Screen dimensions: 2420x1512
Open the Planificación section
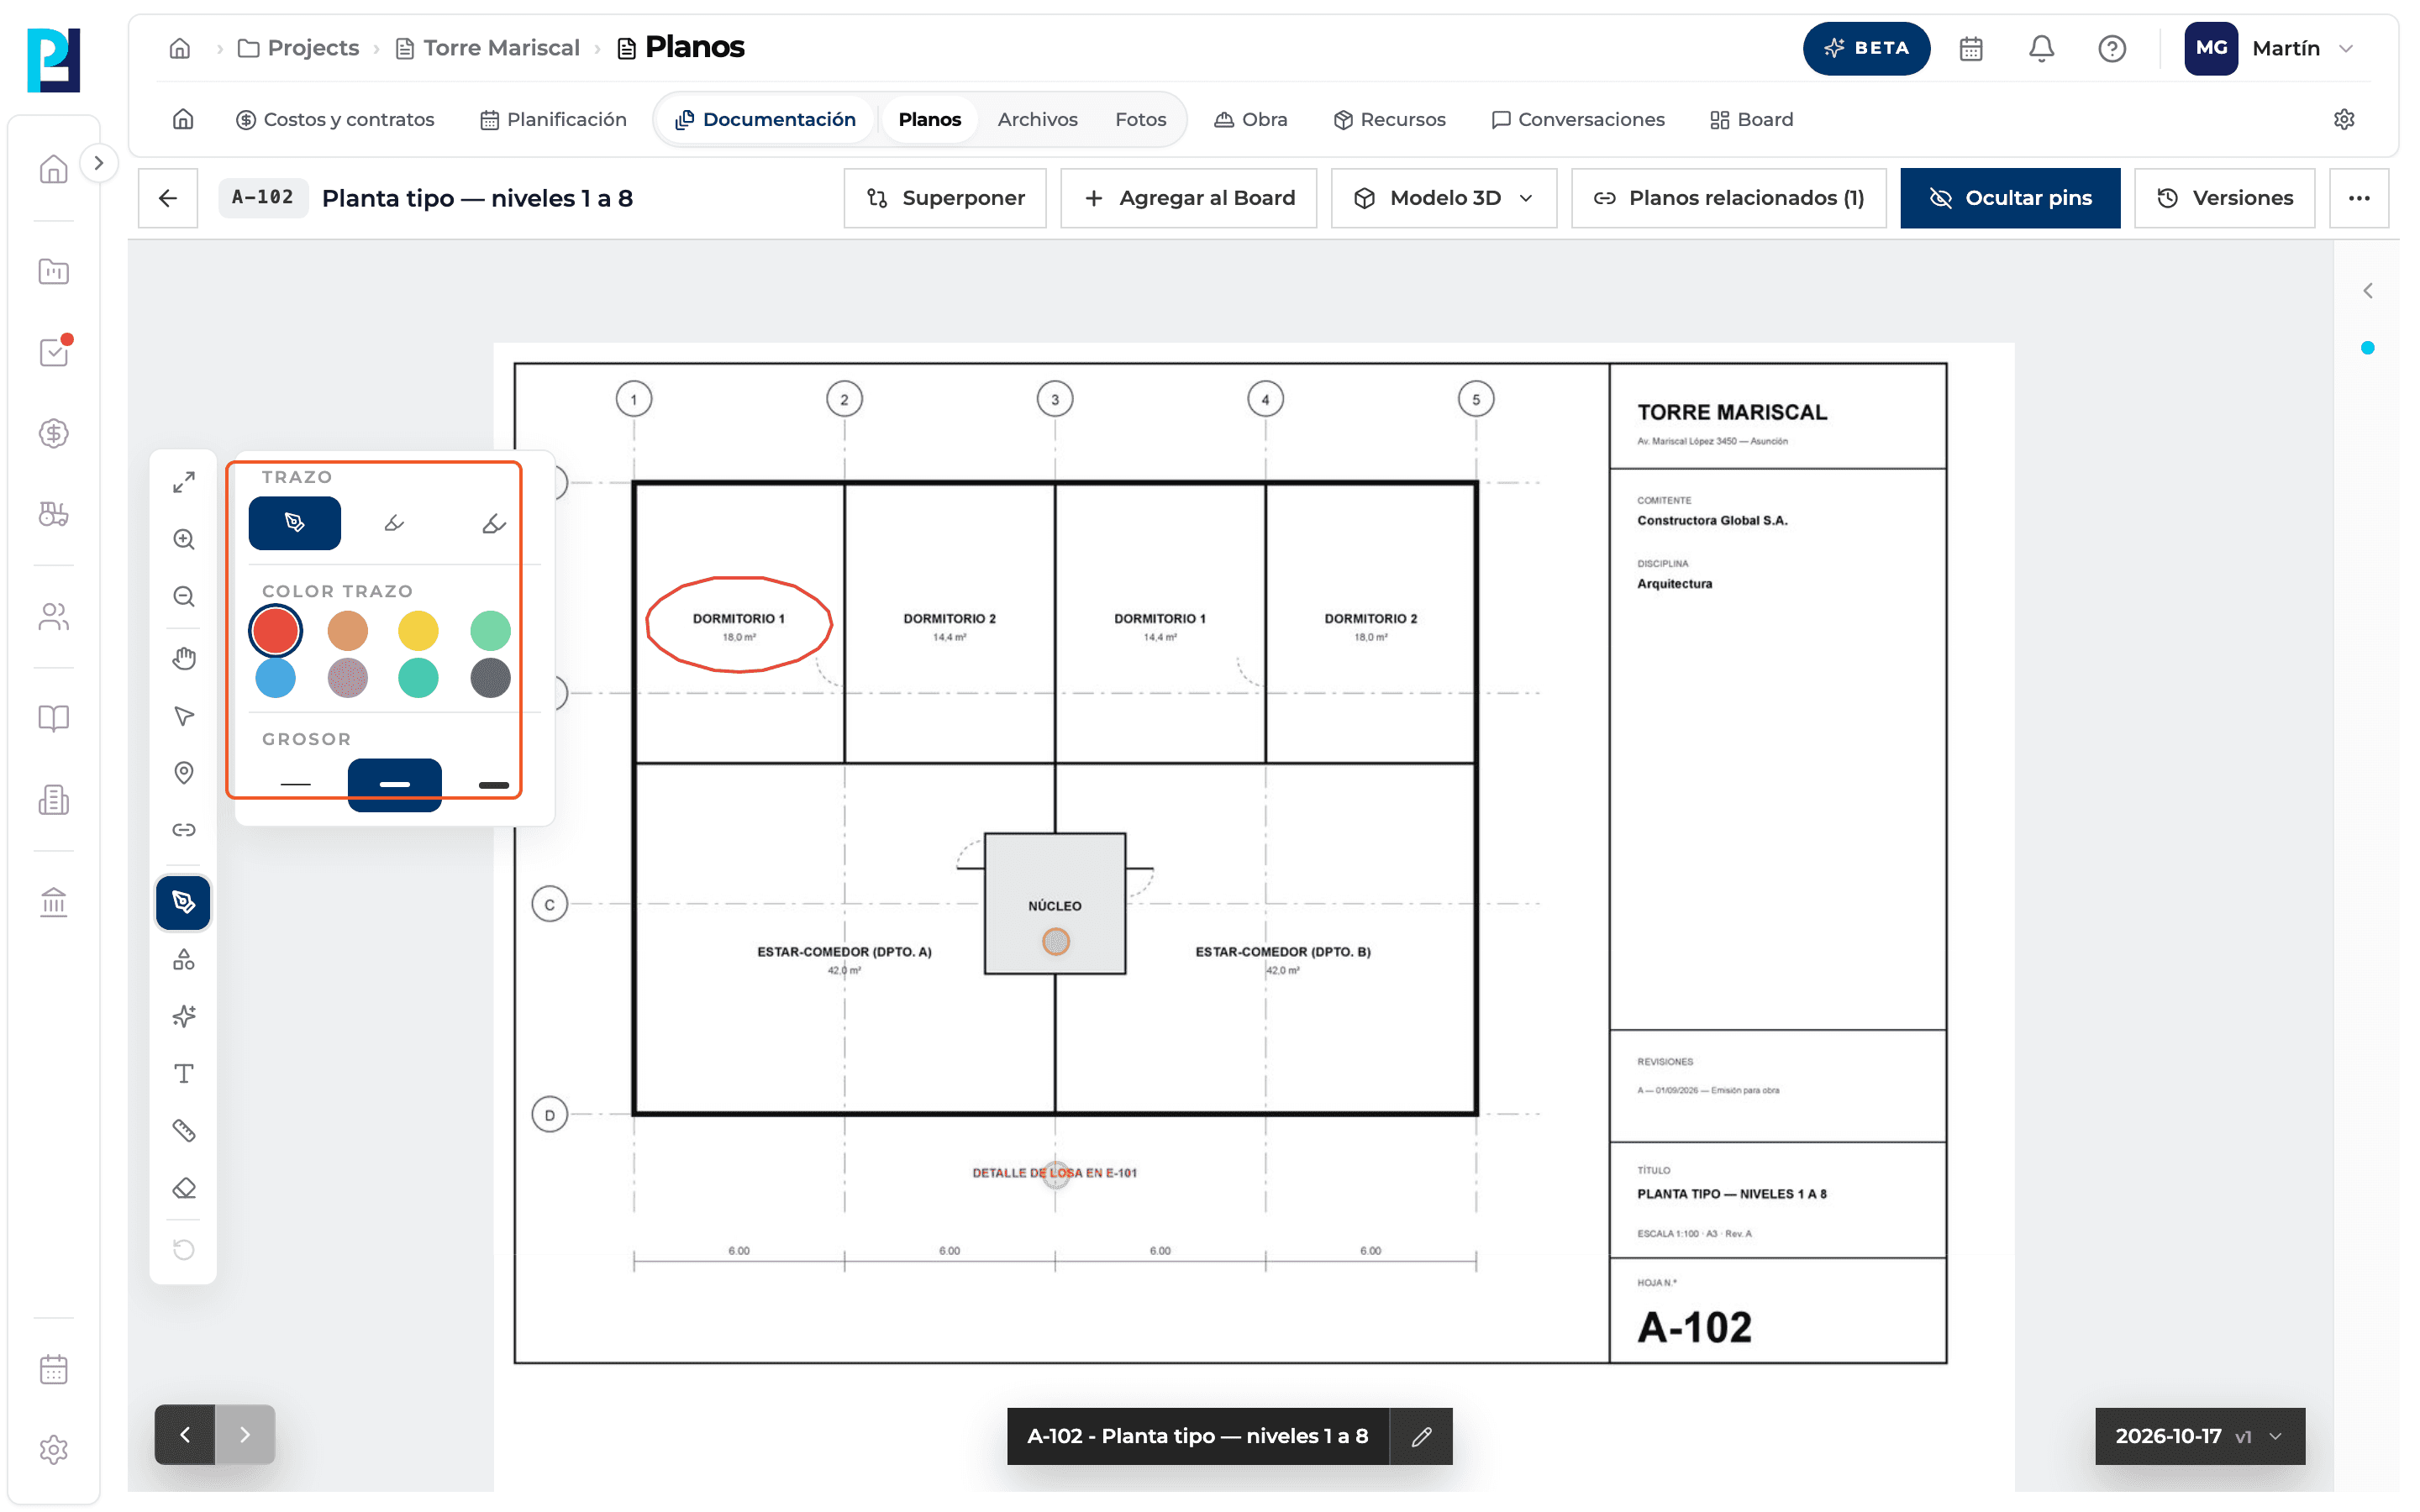pos(553,119)
